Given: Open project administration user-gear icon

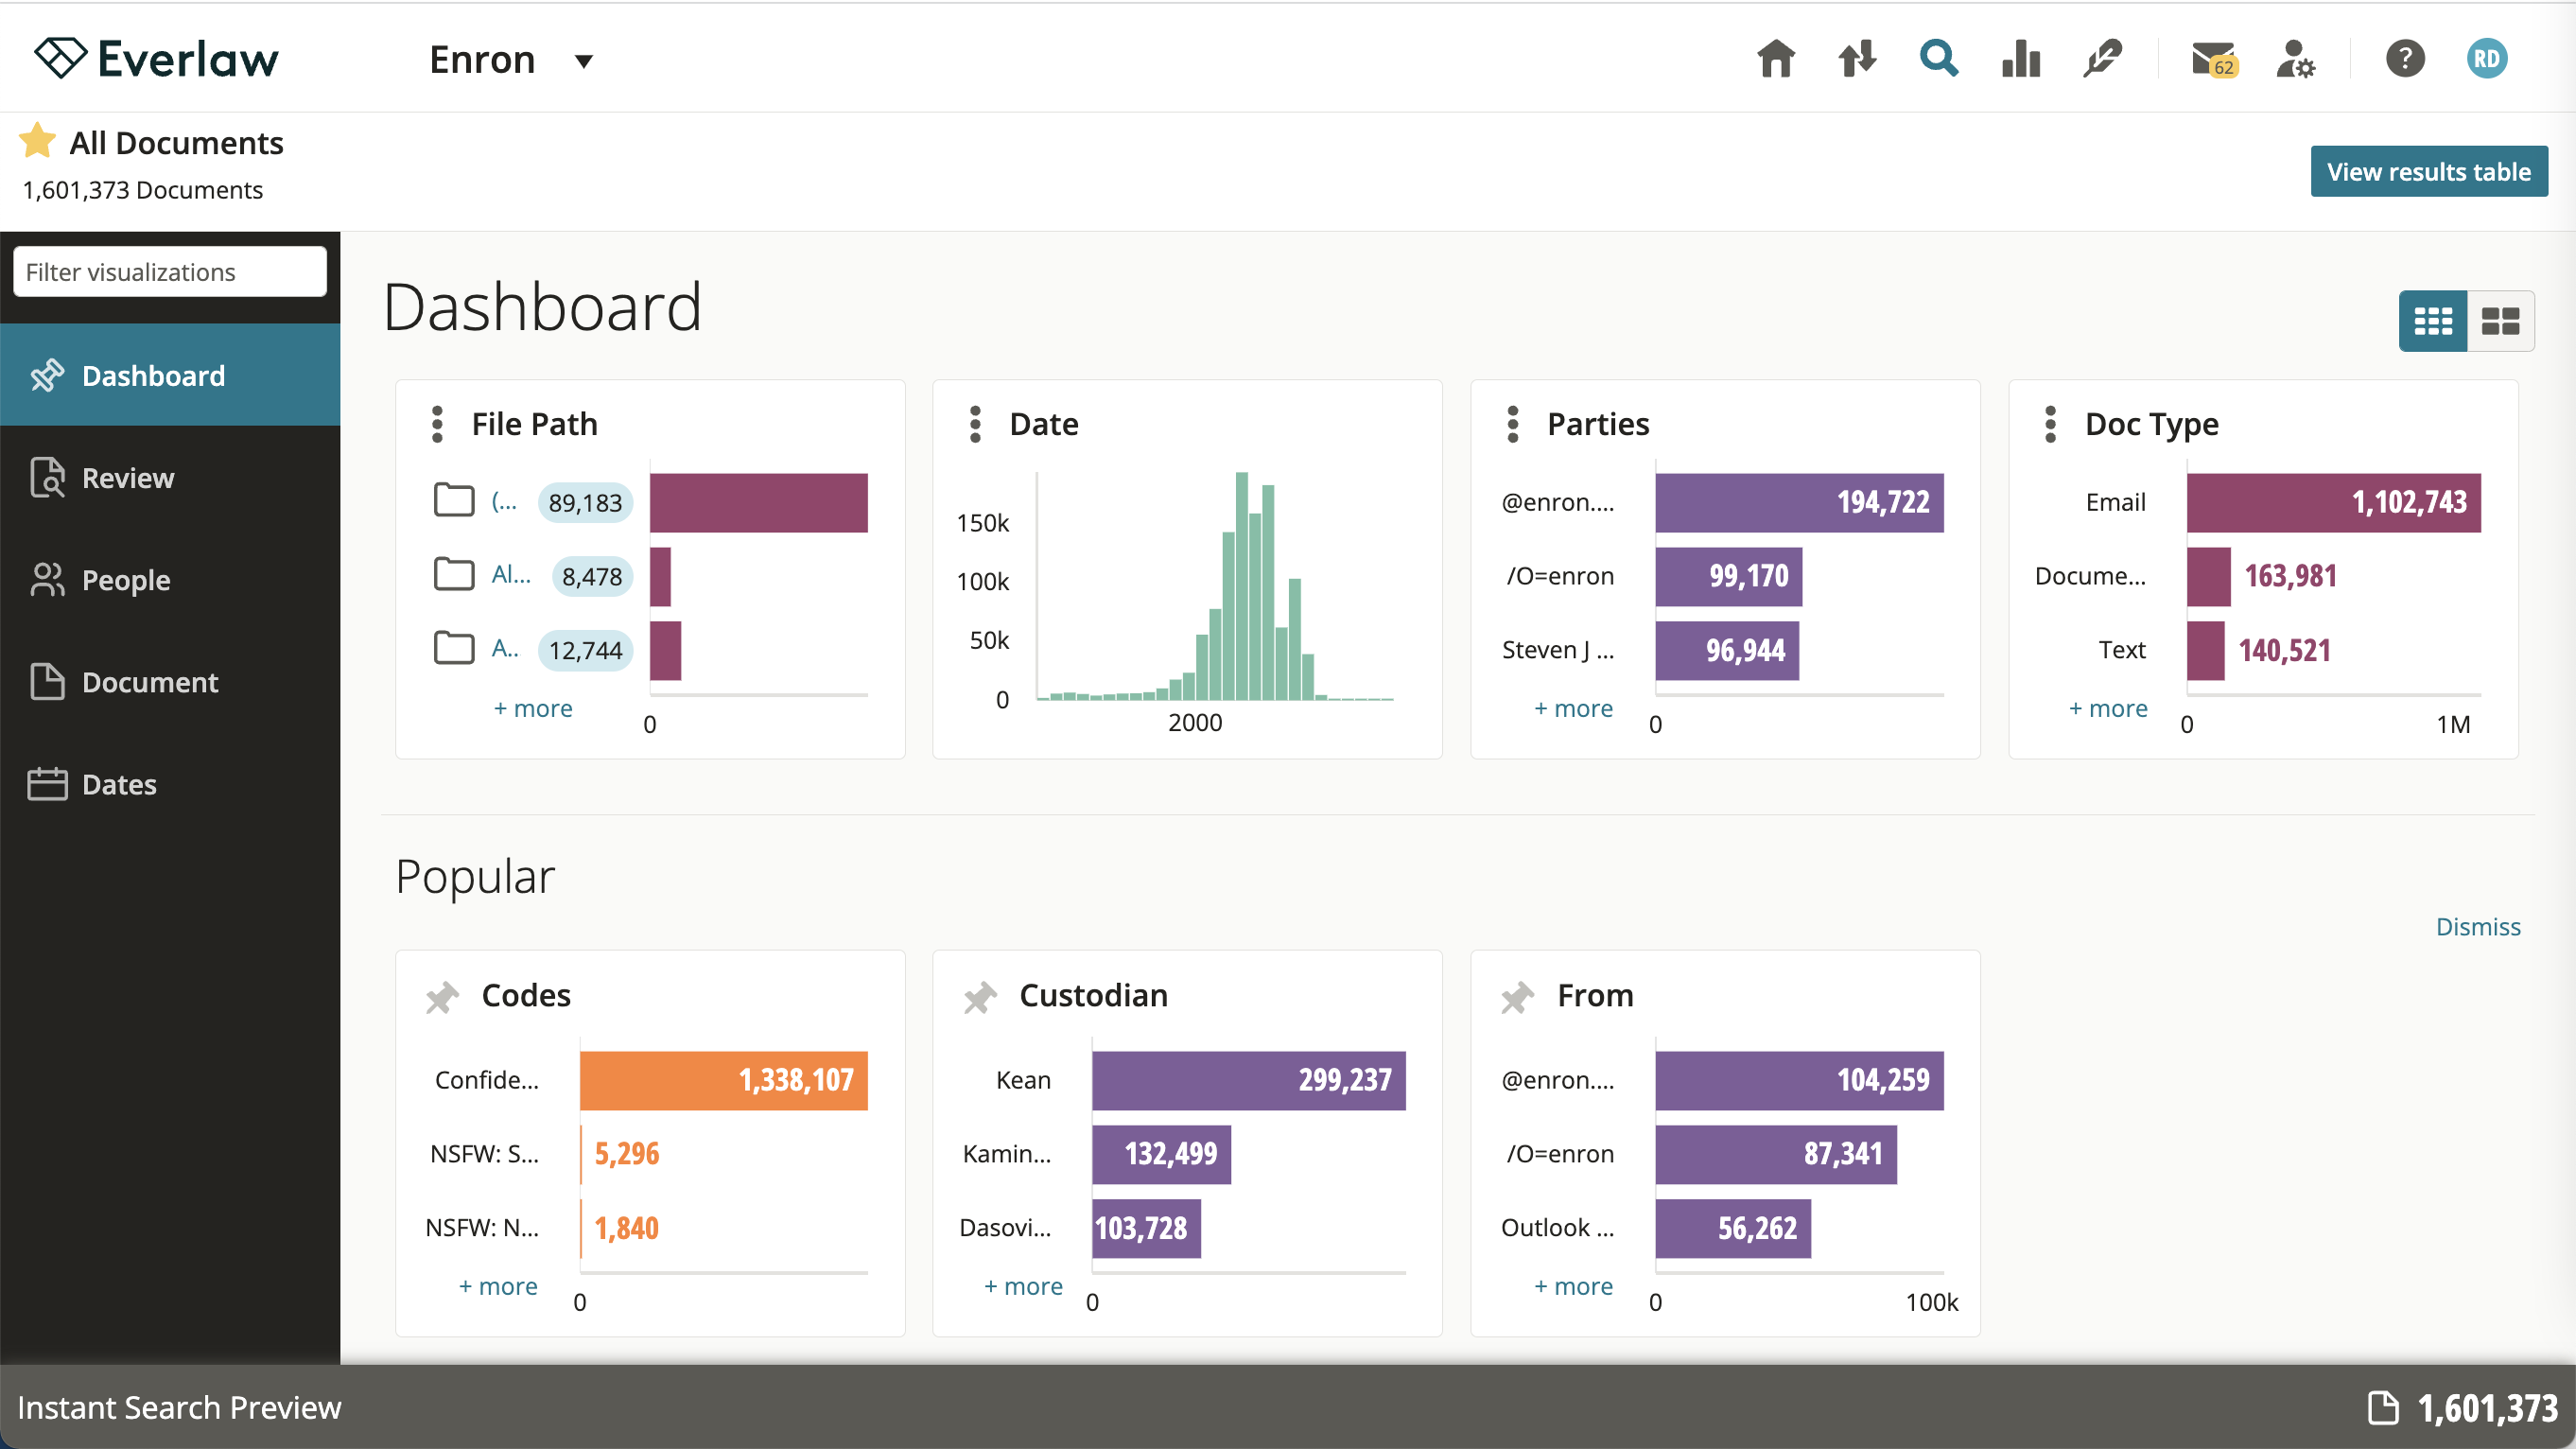Looking at the screenshot, I should coord(2295,59).
